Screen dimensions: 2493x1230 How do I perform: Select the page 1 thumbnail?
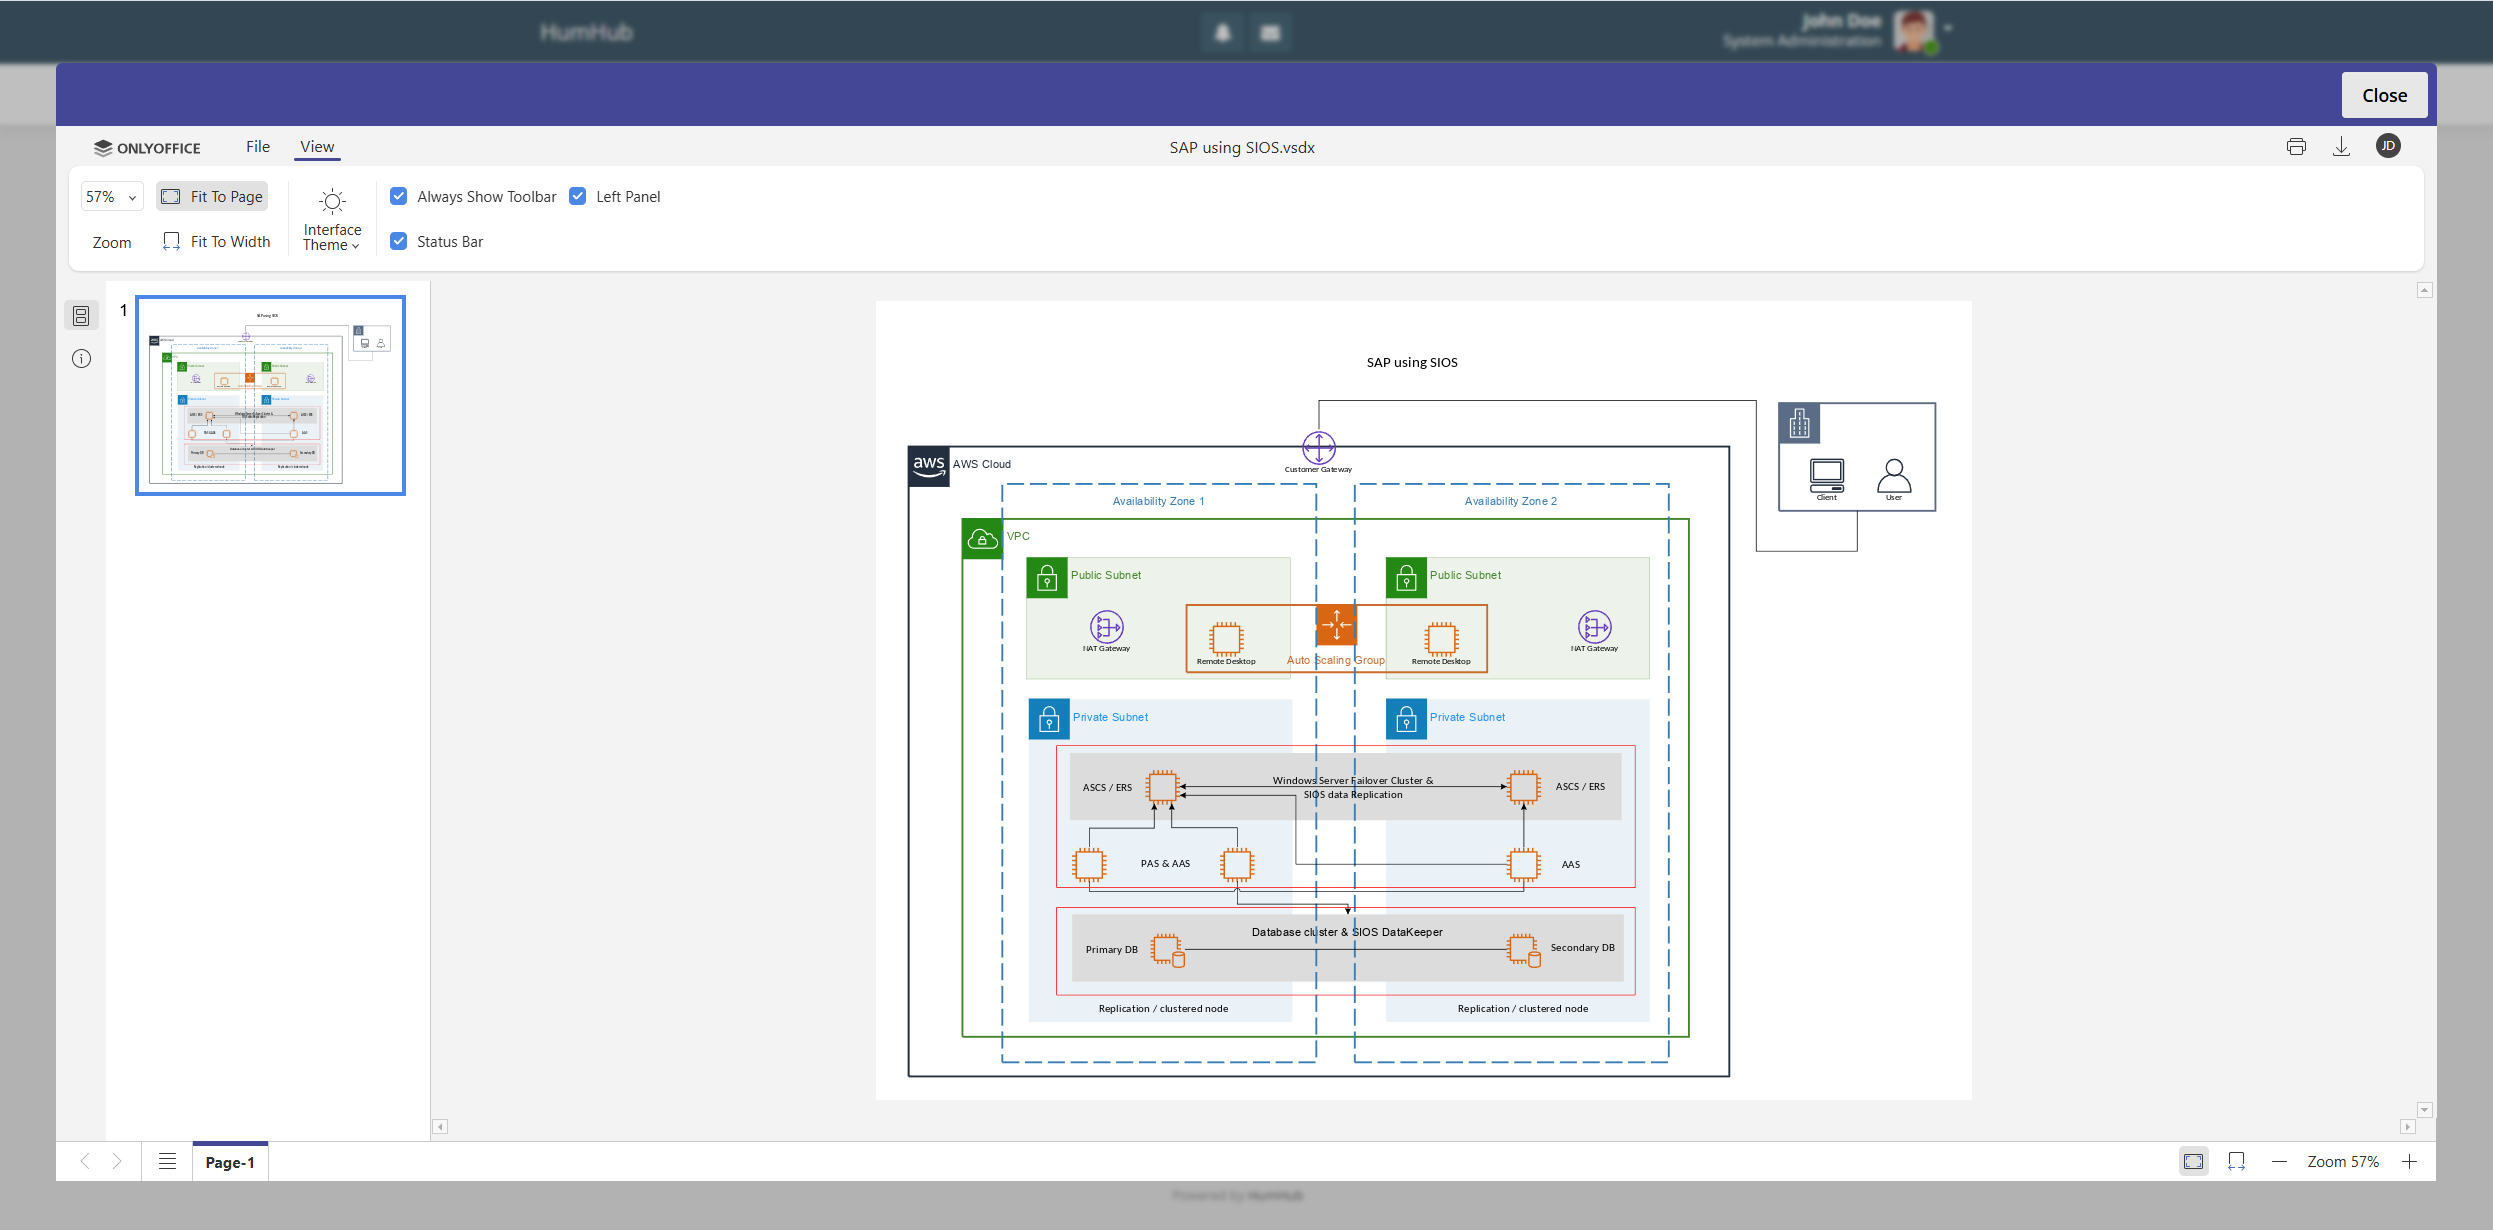pos(271,394)
